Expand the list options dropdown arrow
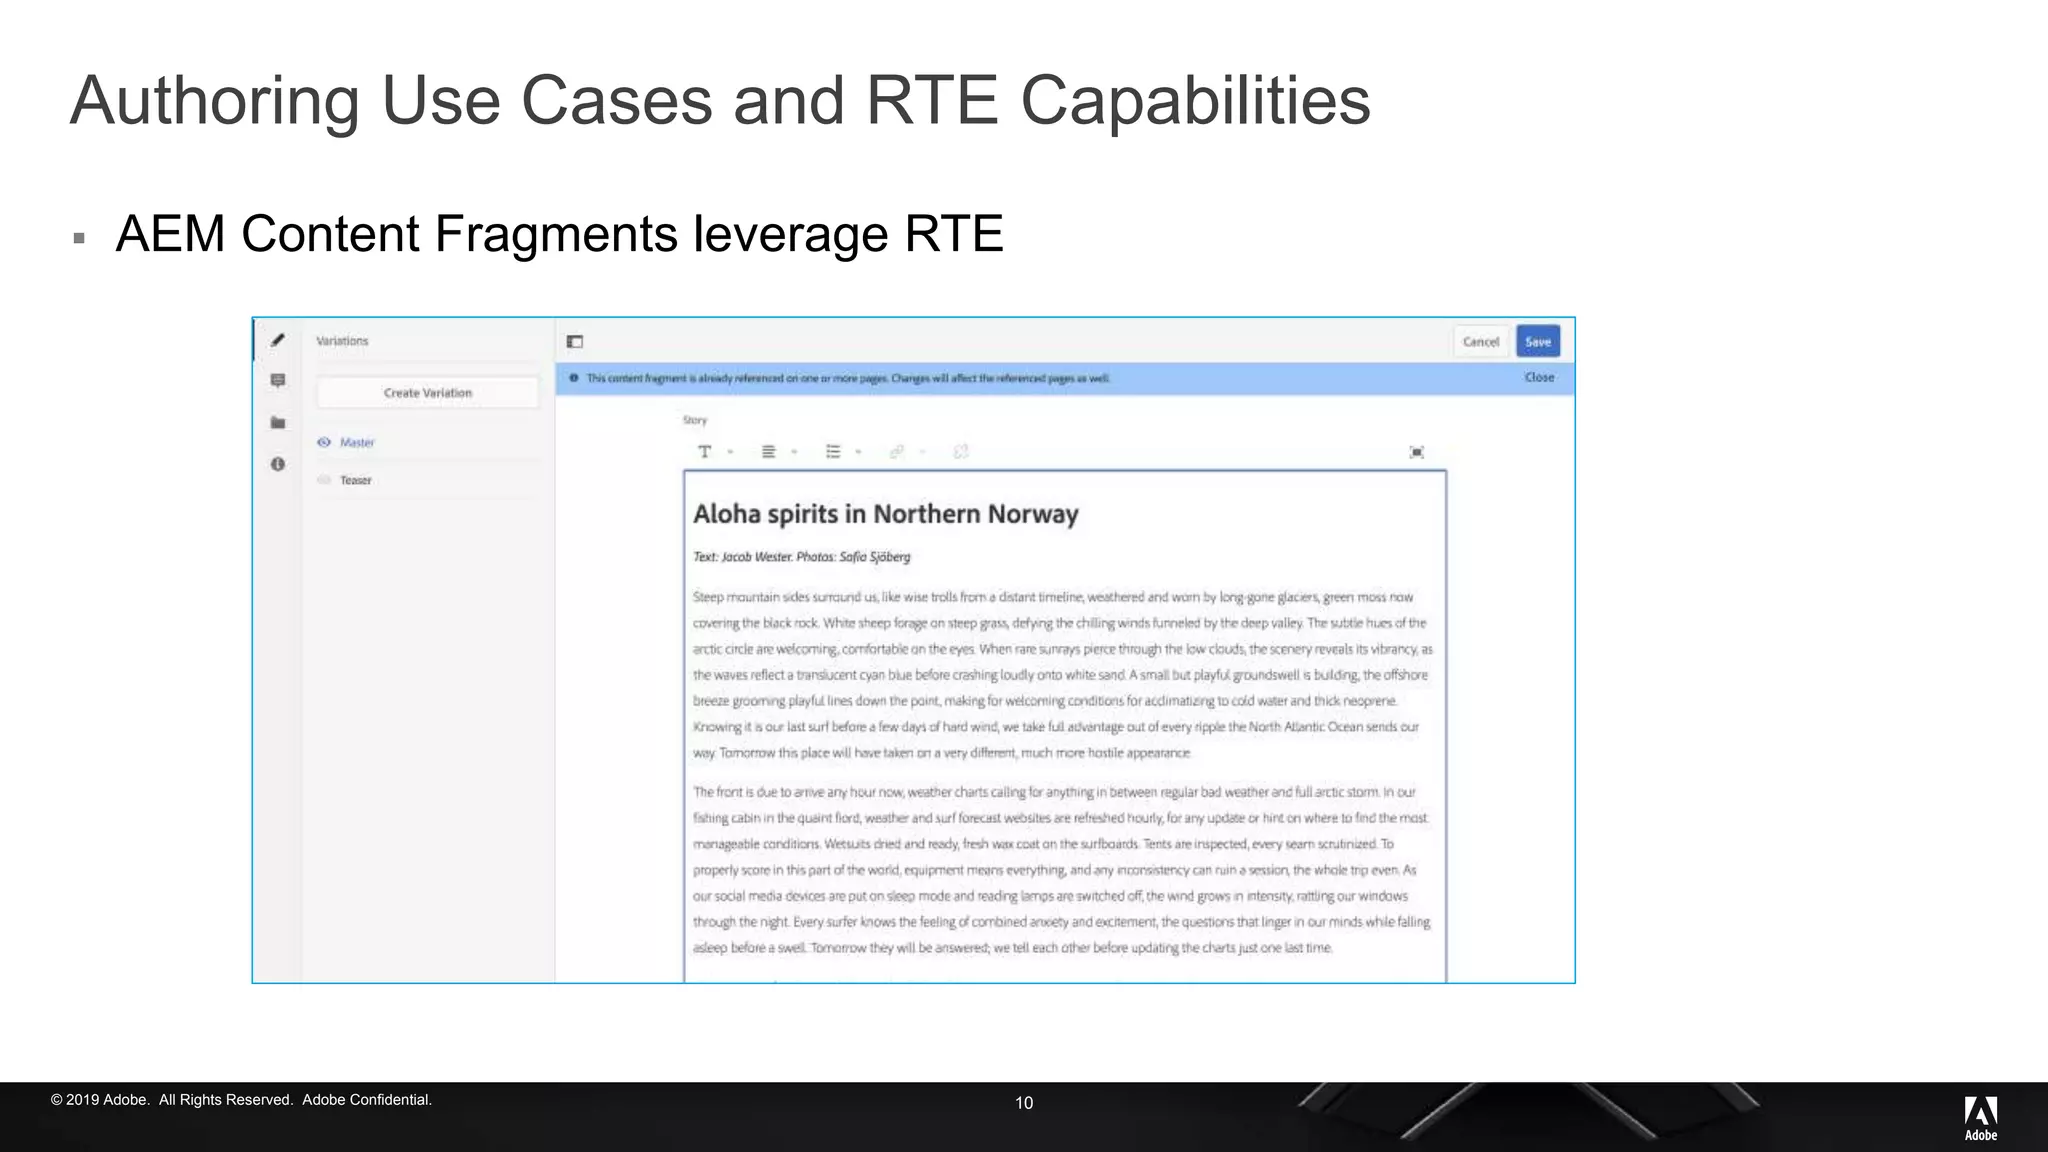 click(x=858, y=453)
